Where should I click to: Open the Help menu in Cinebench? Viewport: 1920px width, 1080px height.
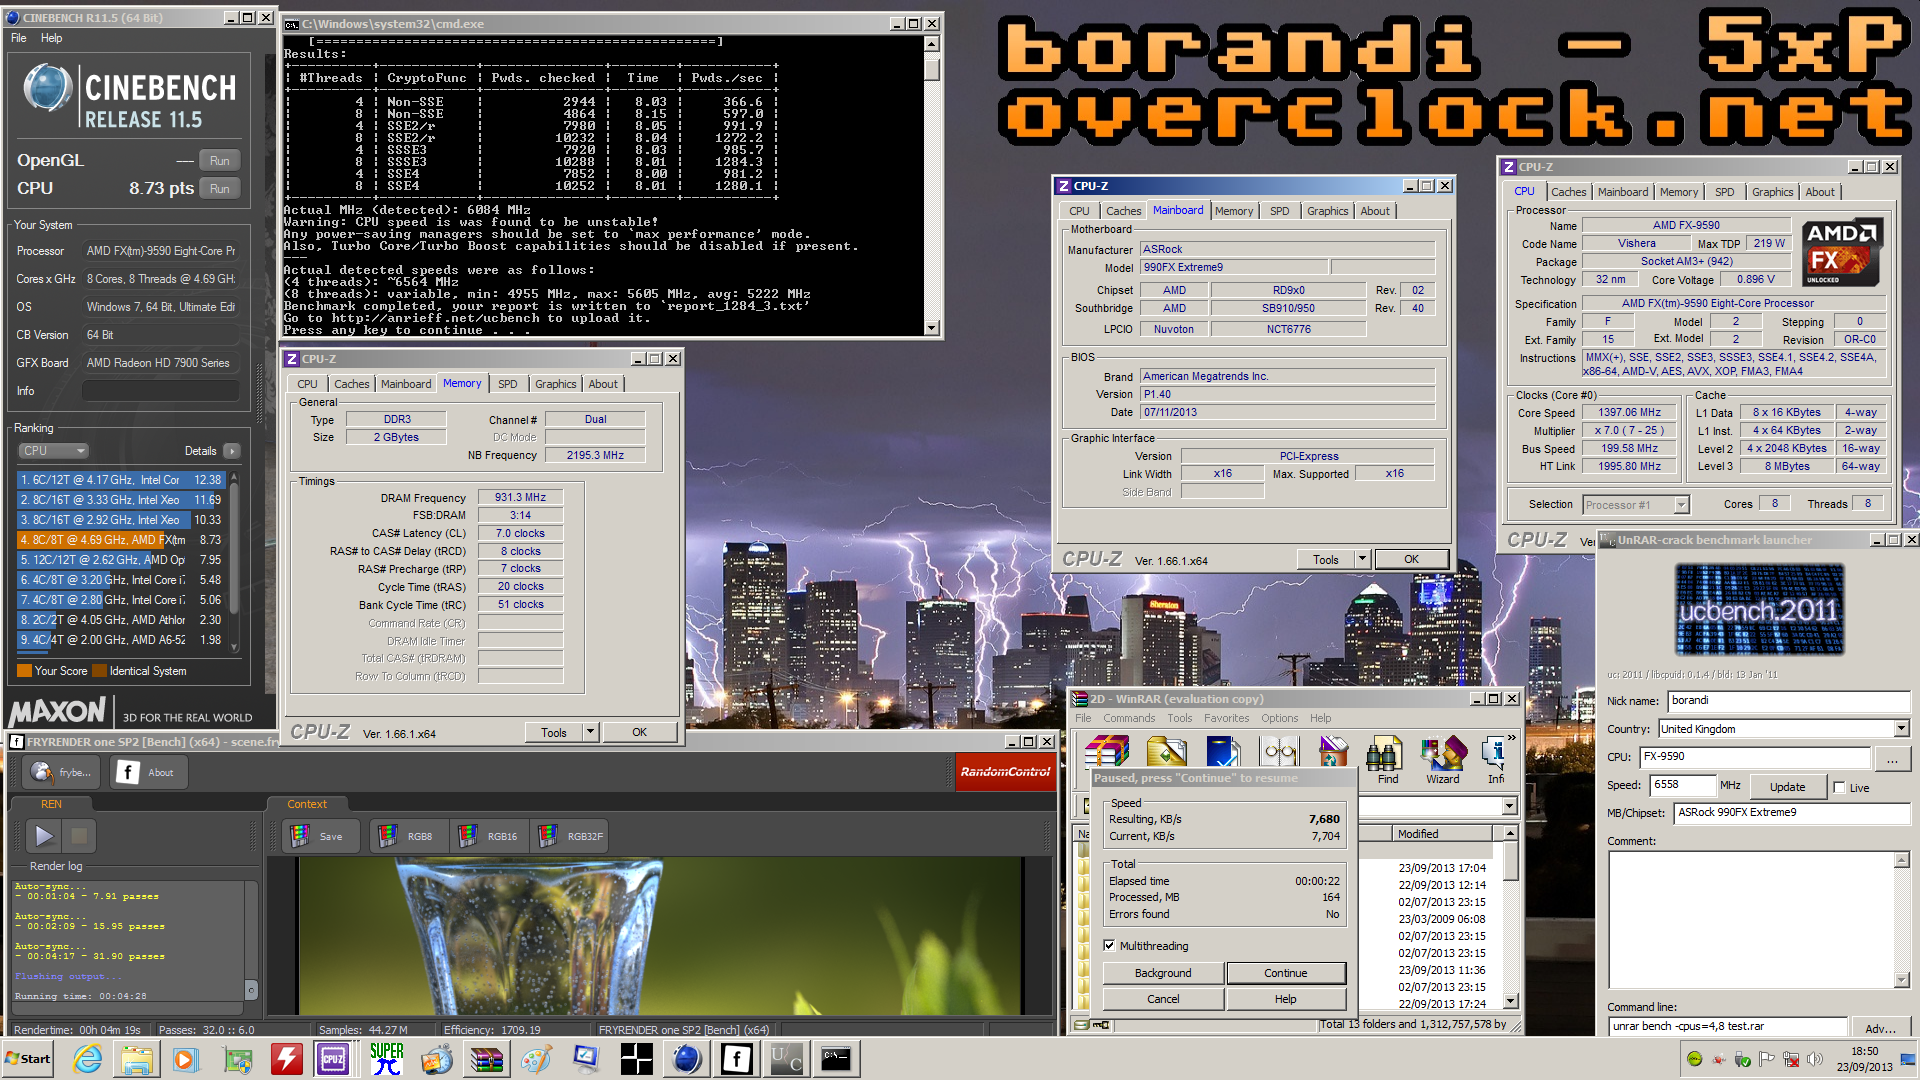point(52,38)
